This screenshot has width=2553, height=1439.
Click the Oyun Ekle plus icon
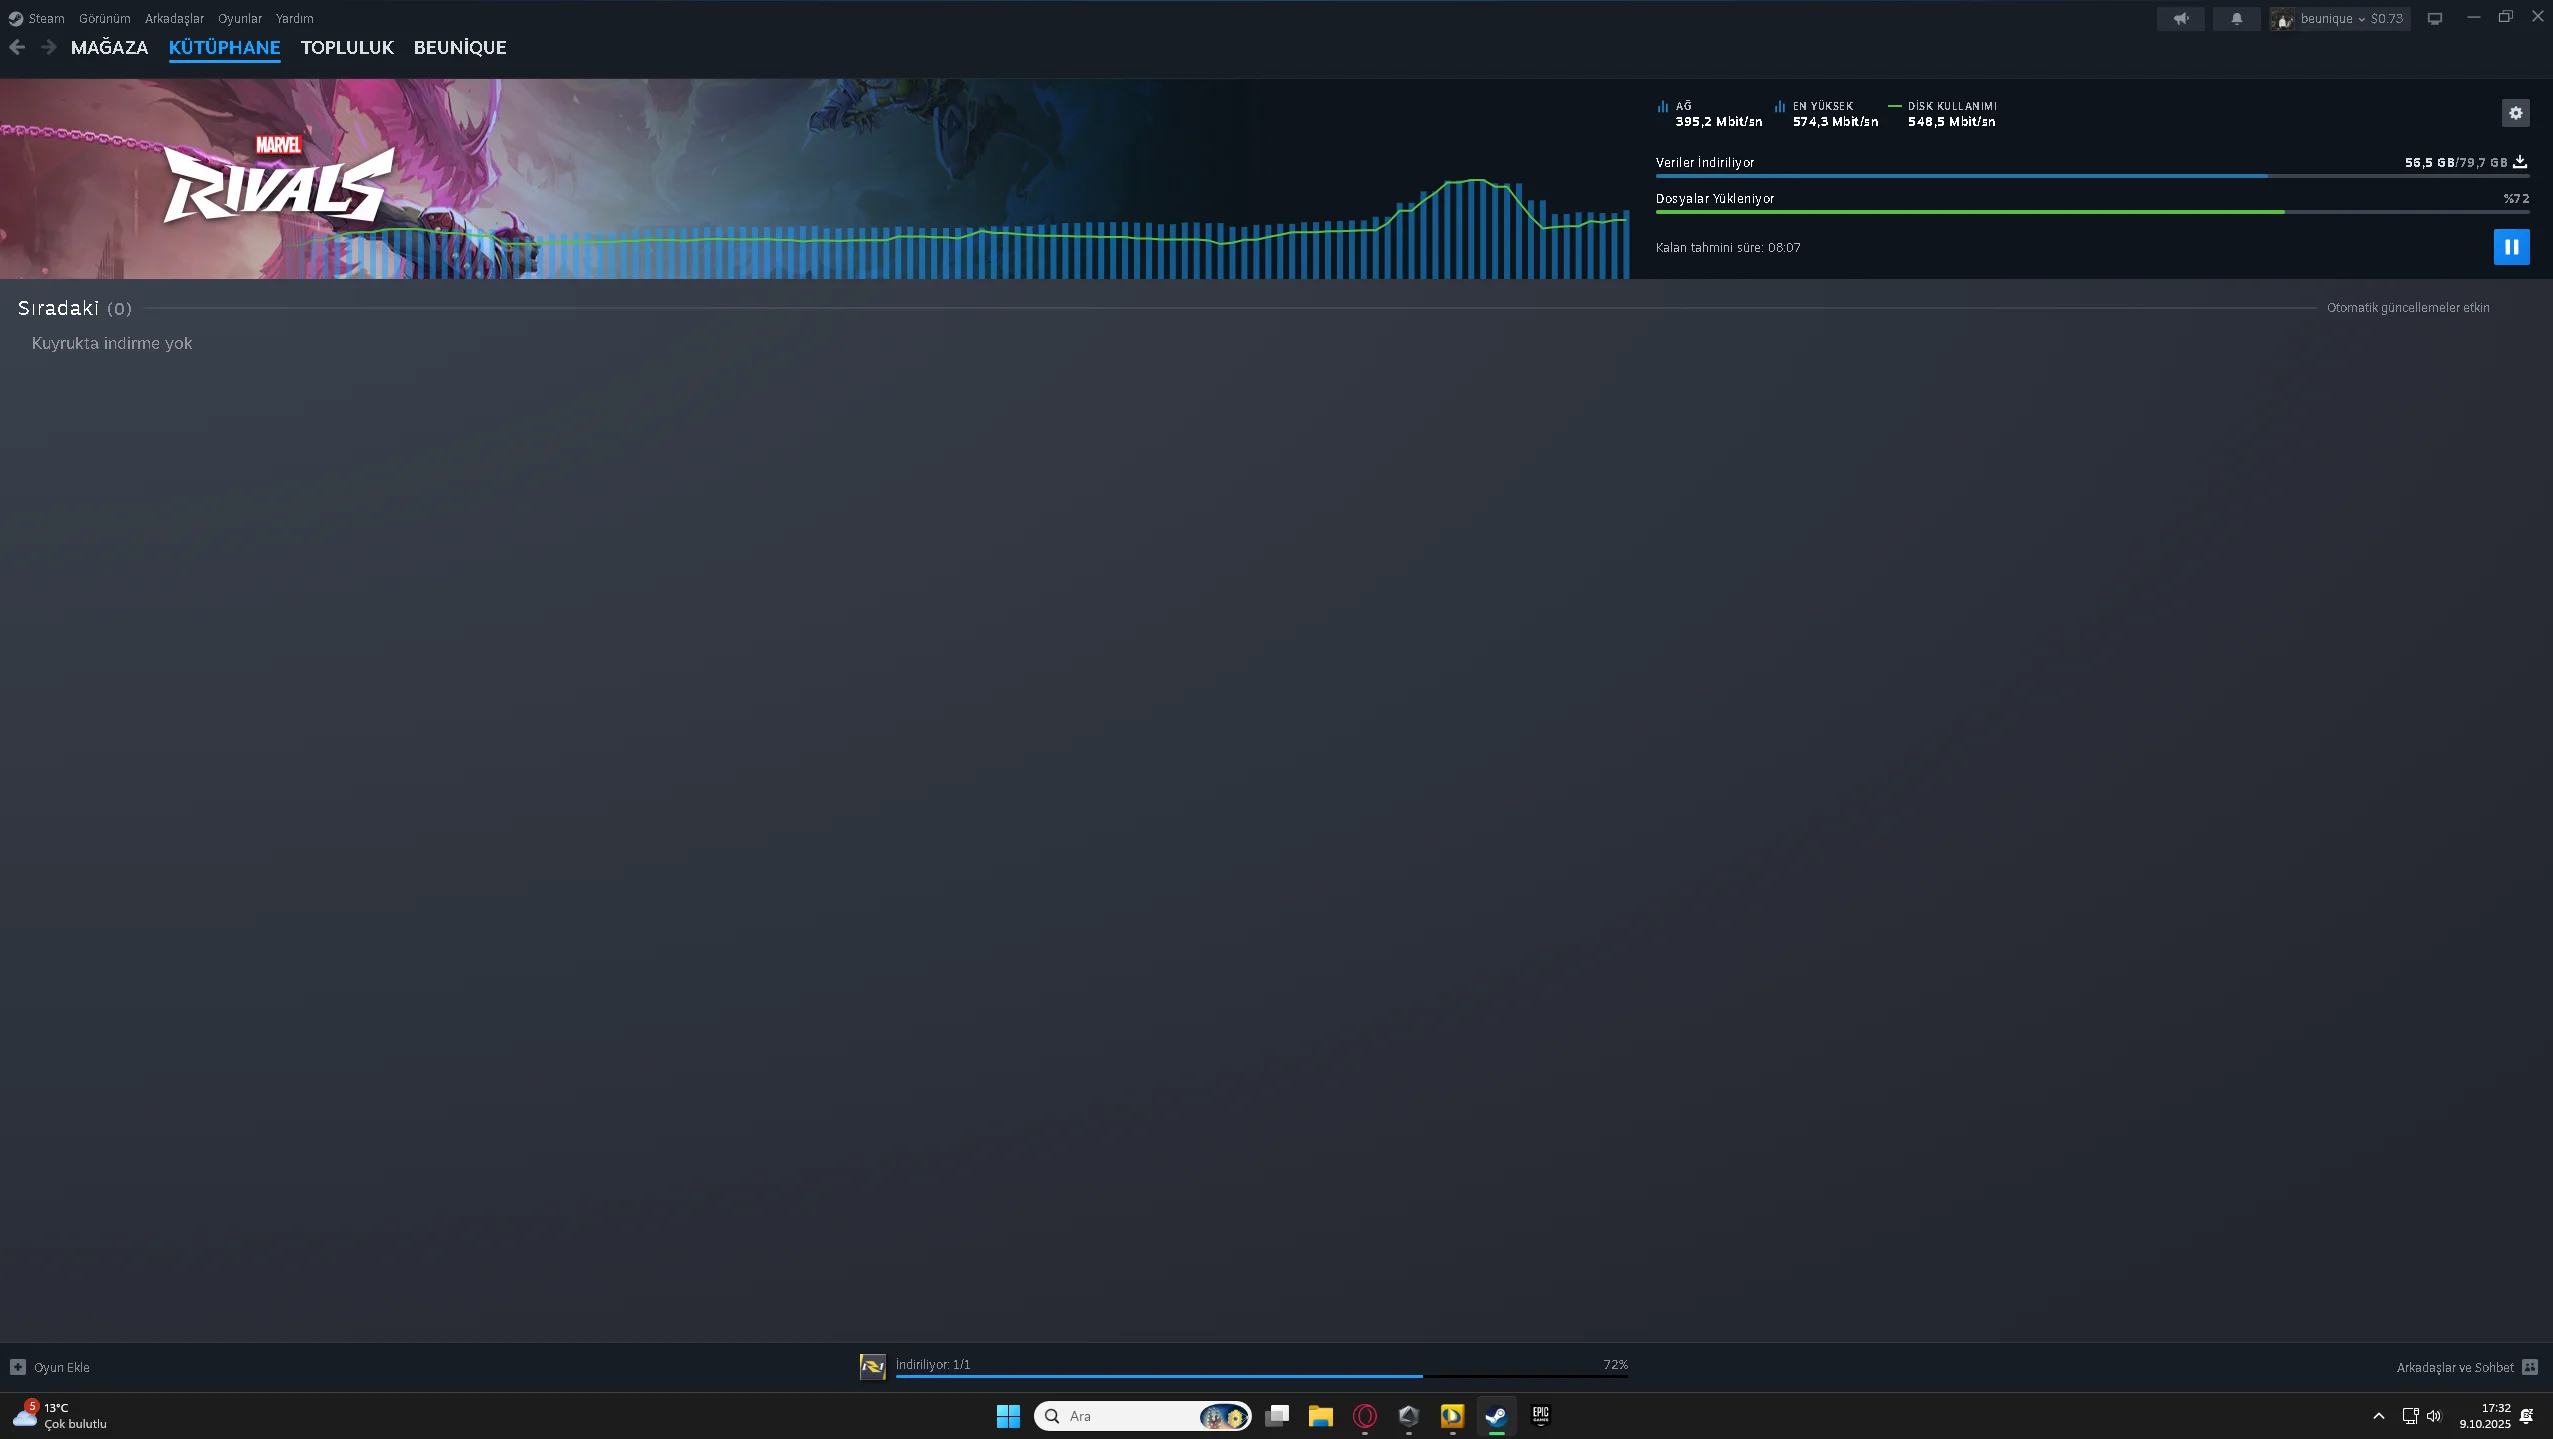[x=17, y=1367]
